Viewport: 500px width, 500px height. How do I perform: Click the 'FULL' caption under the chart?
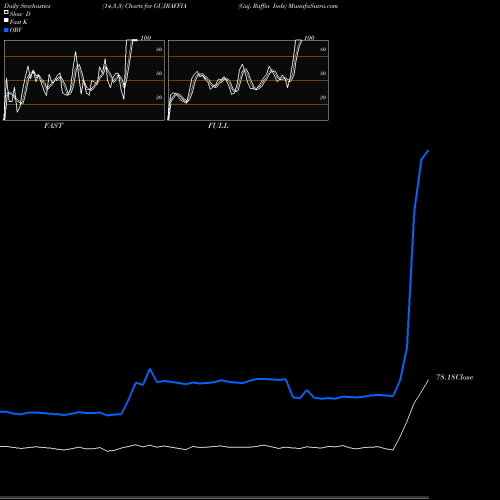[218, 126]
